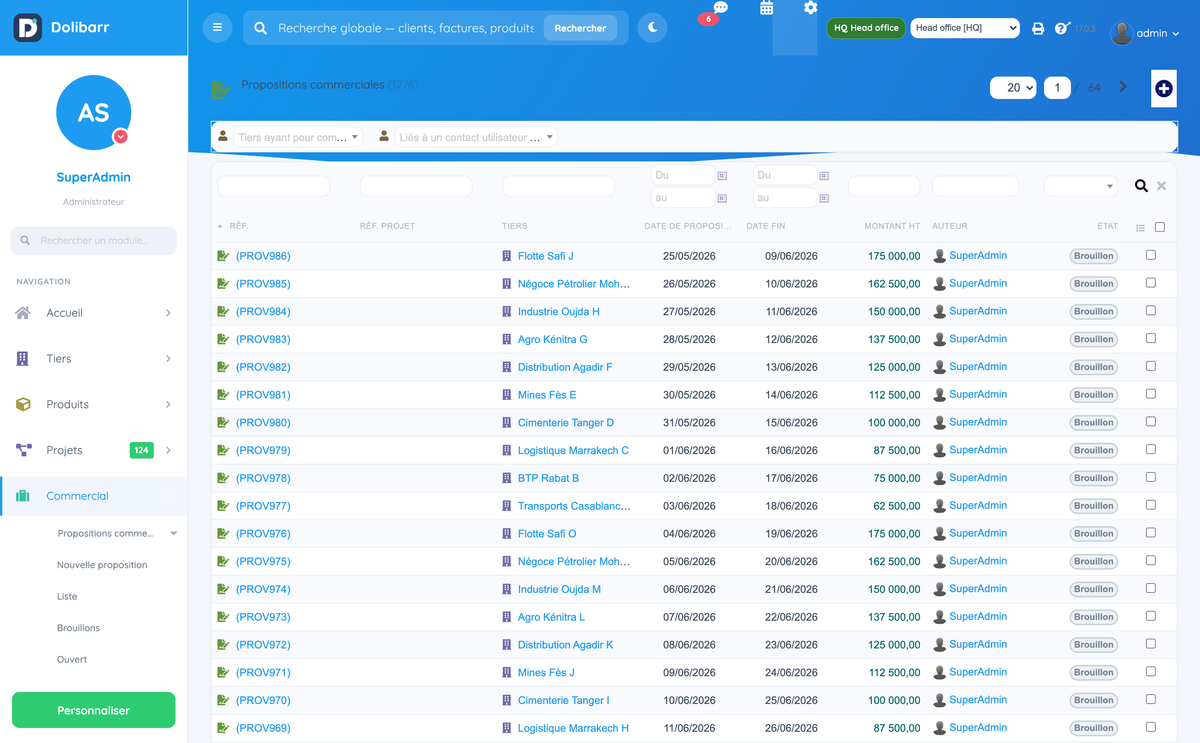
Task: Check the box for PROV985 row
Action: pos(1151,283)
